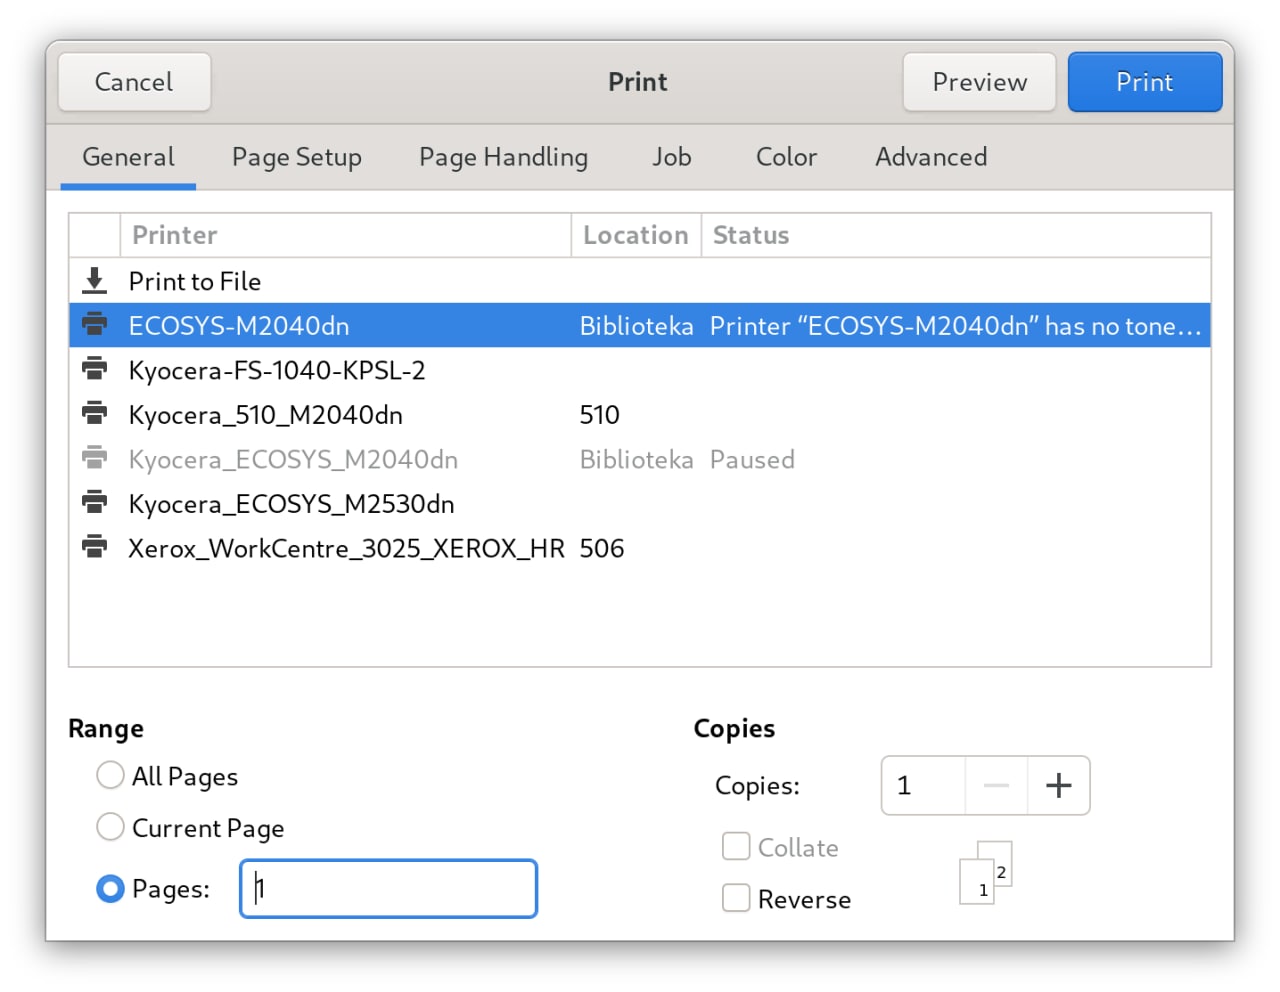1280x992 pixels.
Task: Switch to the General tab
Action: 128,157
